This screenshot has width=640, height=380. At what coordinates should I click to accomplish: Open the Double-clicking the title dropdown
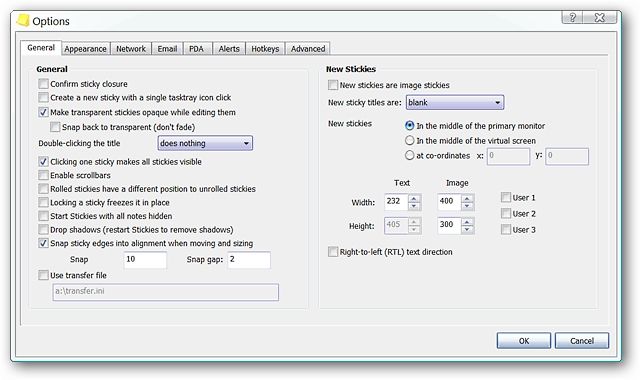205,143
